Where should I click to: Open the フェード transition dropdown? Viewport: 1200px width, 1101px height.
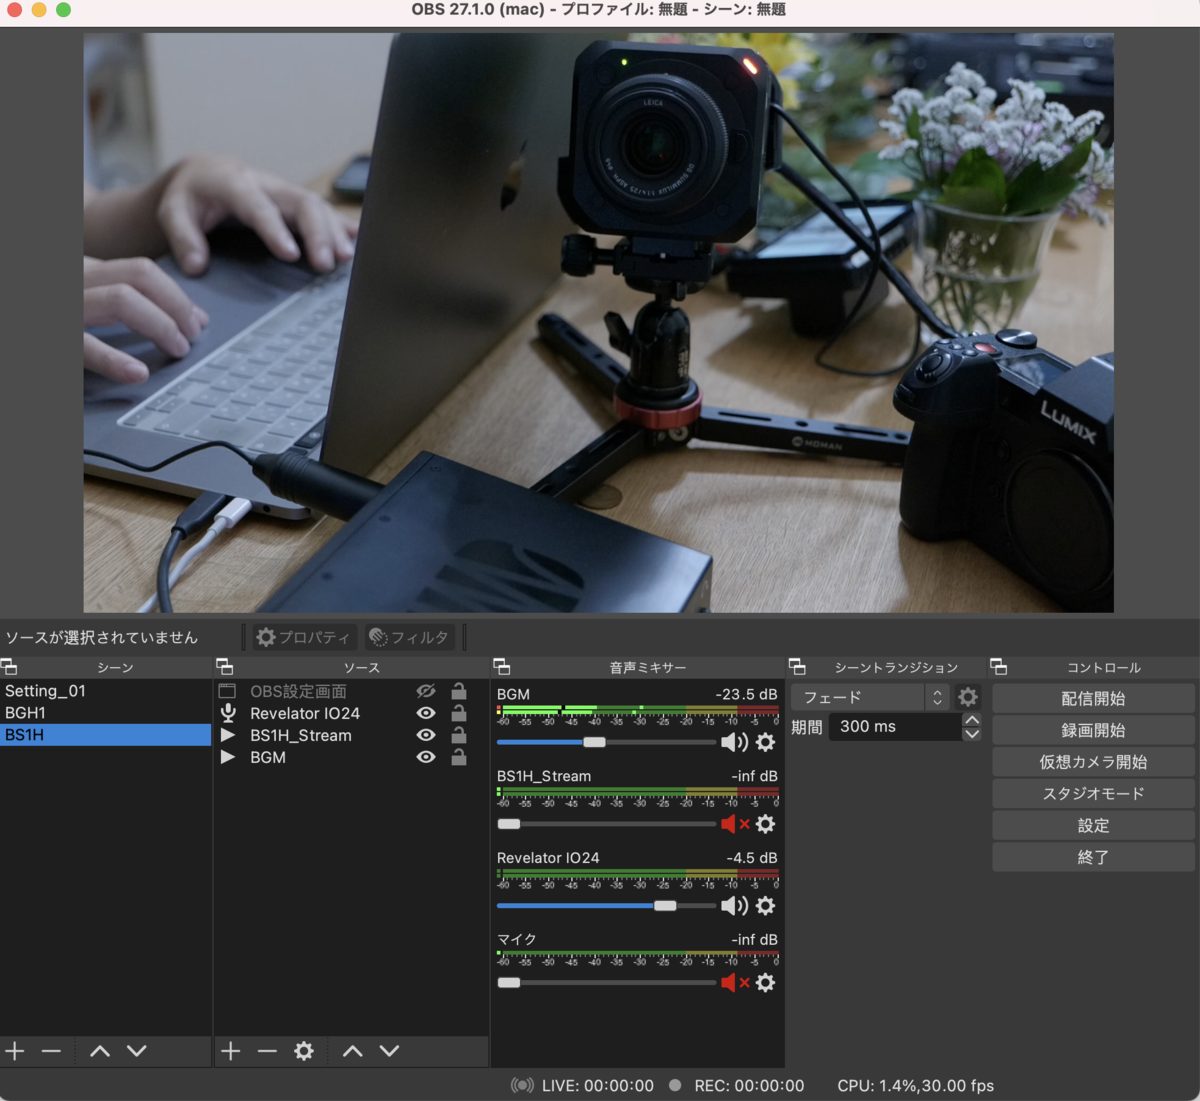pos(869,697)
